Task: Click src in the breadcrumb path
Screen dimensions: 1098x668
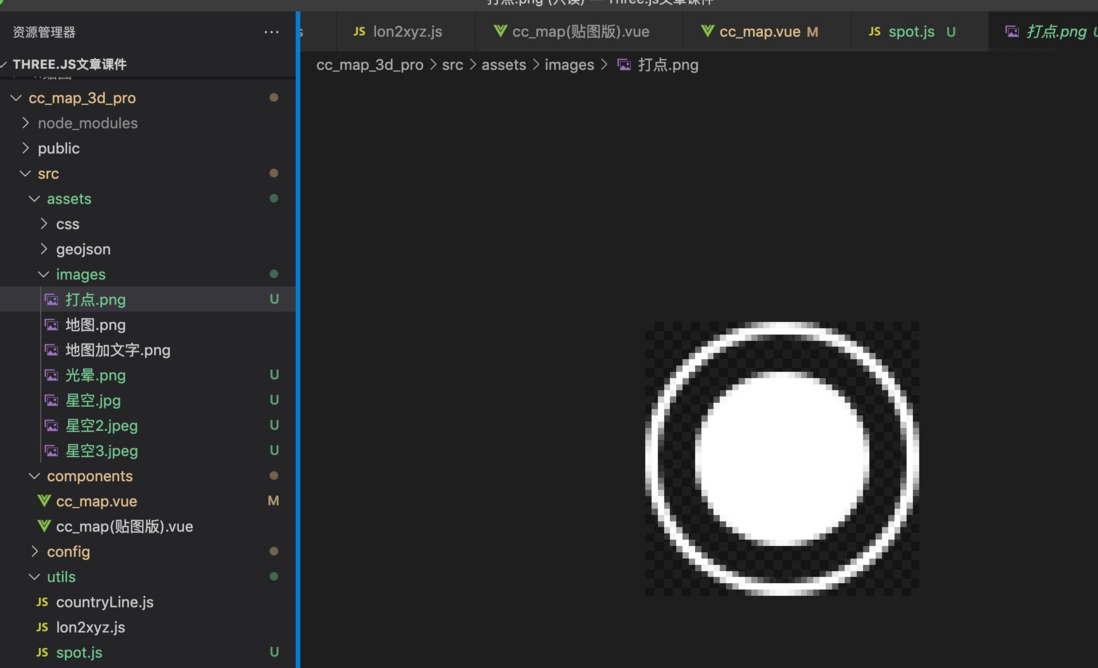Action: pos(452,65)
